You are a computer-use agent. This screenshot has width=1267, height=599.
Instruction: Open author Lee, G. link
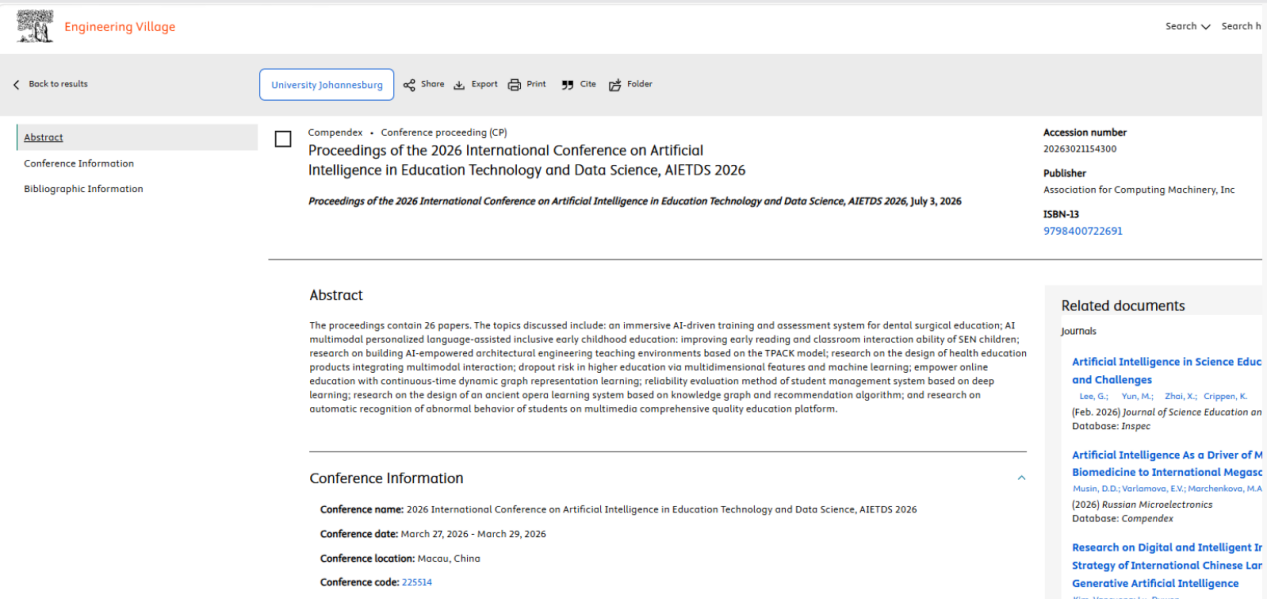[1094, 397]
